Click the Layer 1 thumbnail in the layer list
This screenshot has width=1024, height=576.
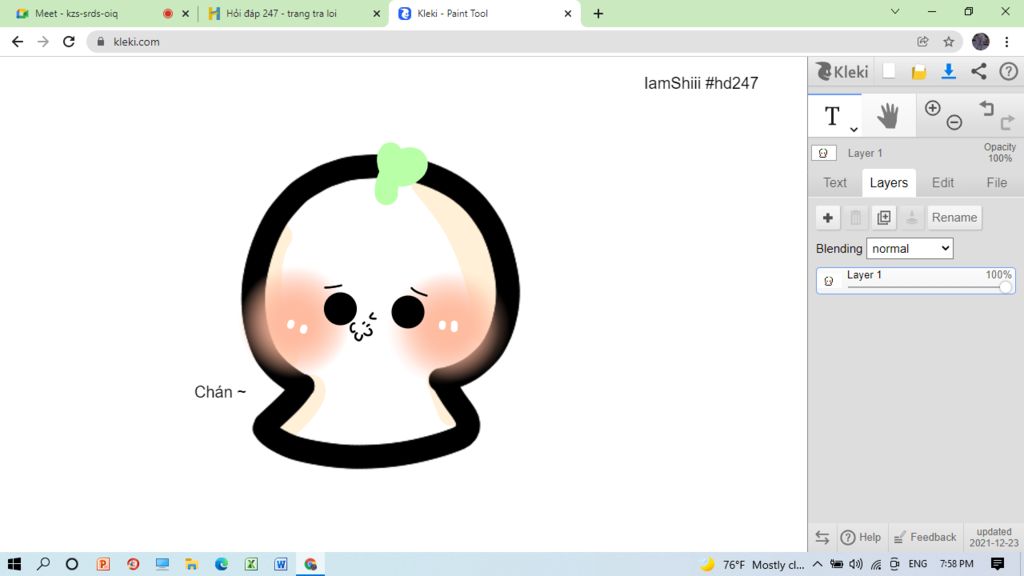click(829, 281)
